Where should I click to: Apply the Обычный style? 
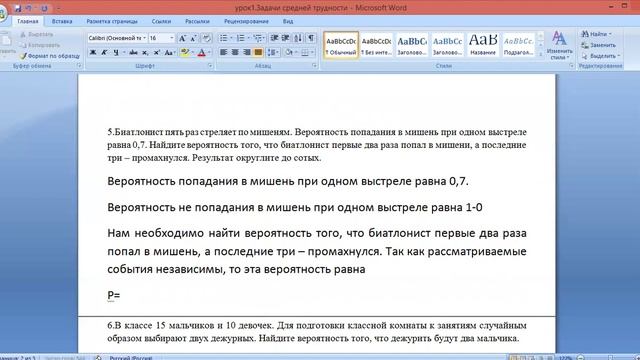[341, 45]
